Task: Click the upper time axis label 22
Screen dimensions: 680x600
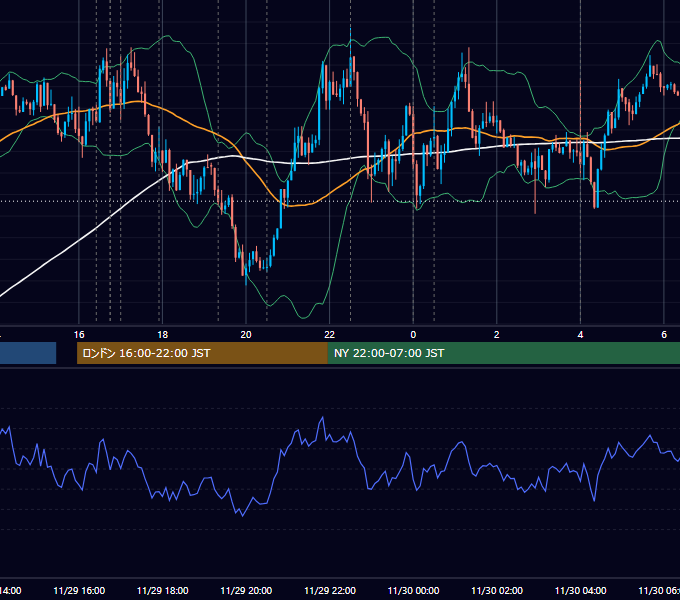Action: (x=330, y=335)
